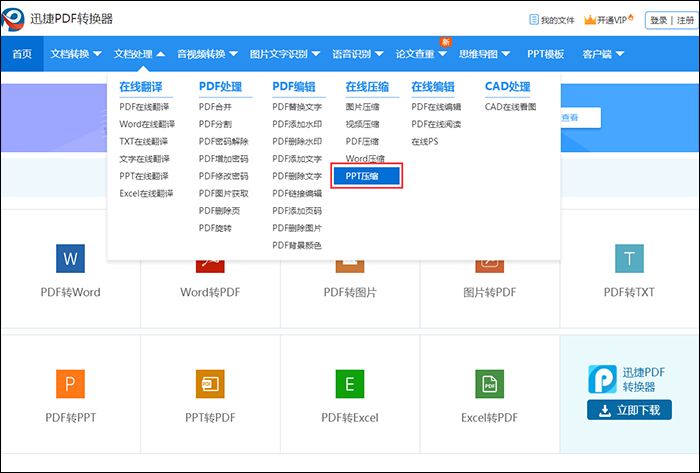
Task: Click the 立即下载 button
Action: 629,410
